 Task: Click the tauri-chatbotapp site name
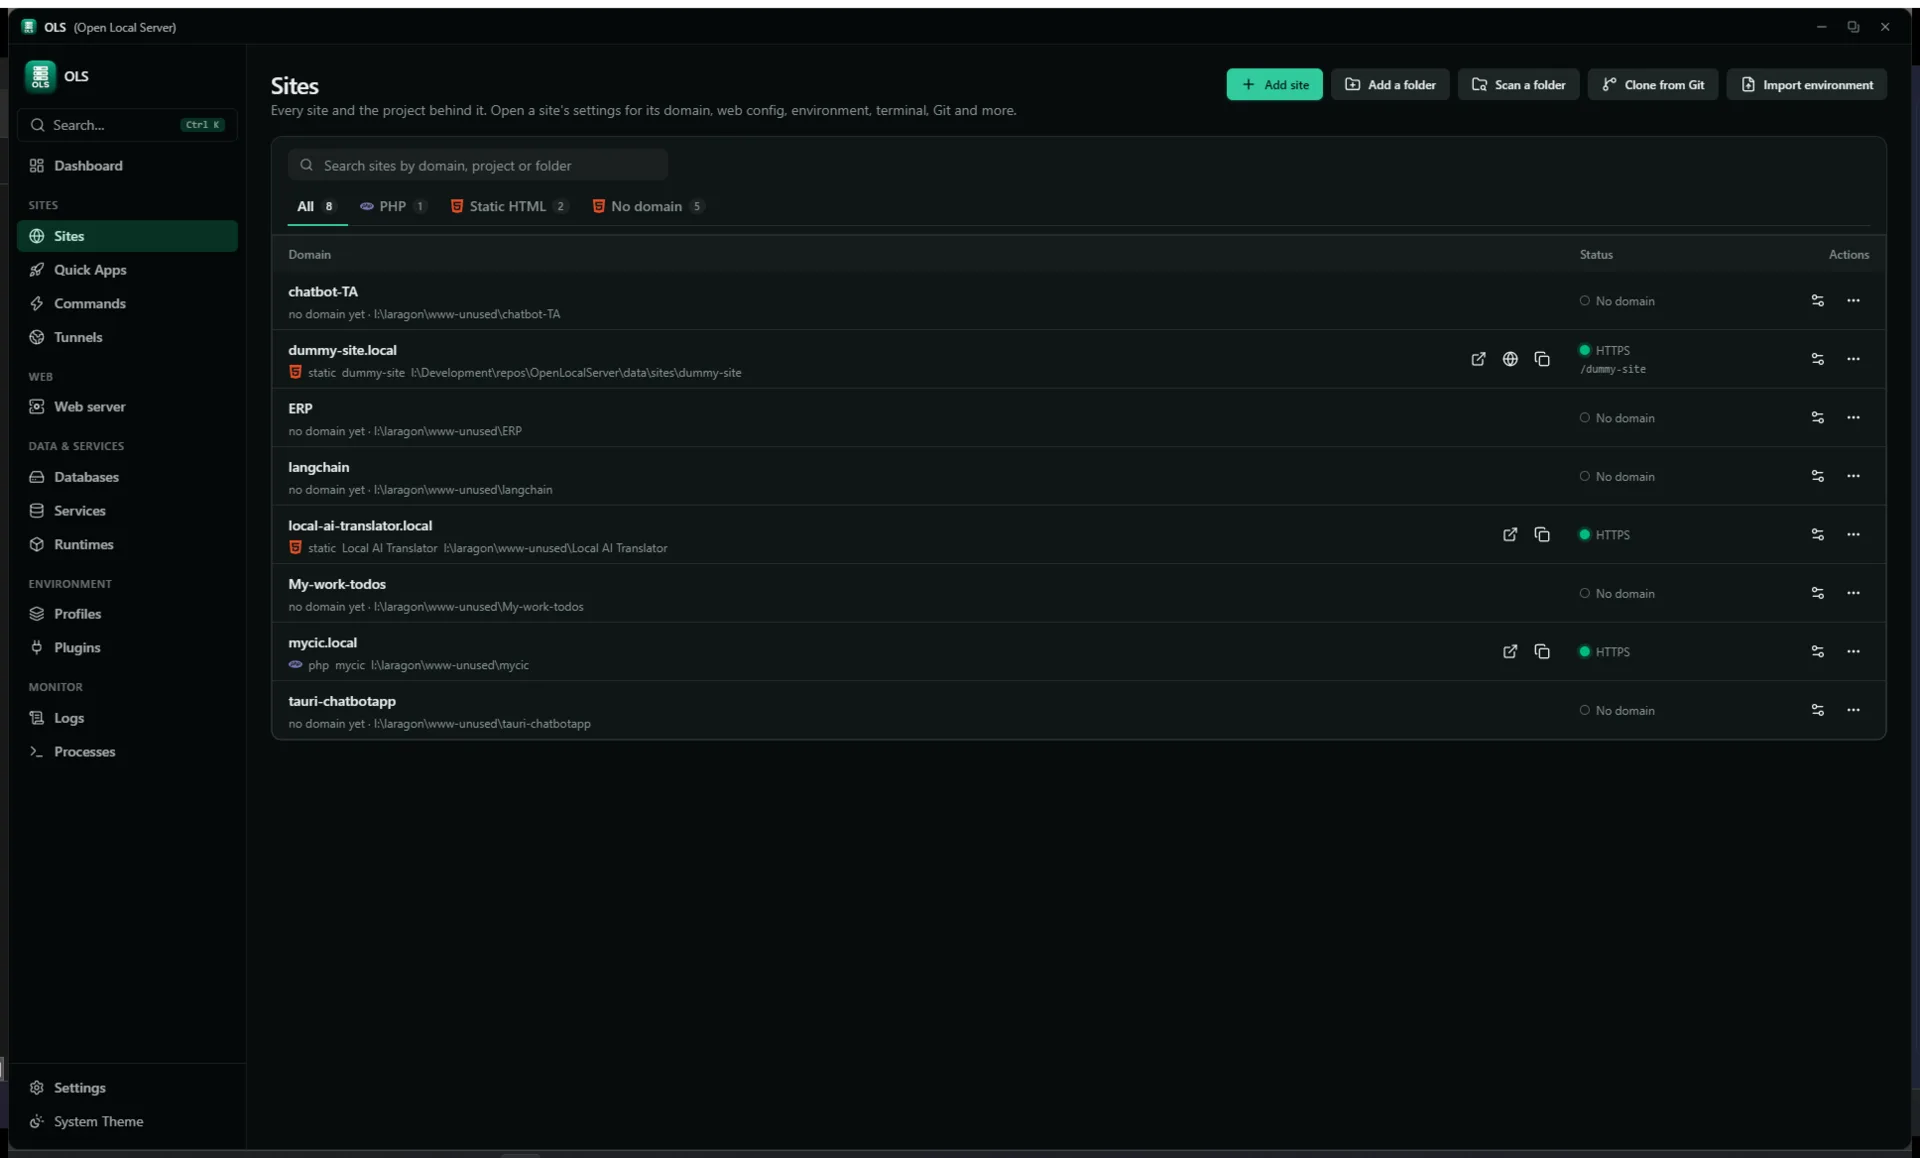pos(342,701)
